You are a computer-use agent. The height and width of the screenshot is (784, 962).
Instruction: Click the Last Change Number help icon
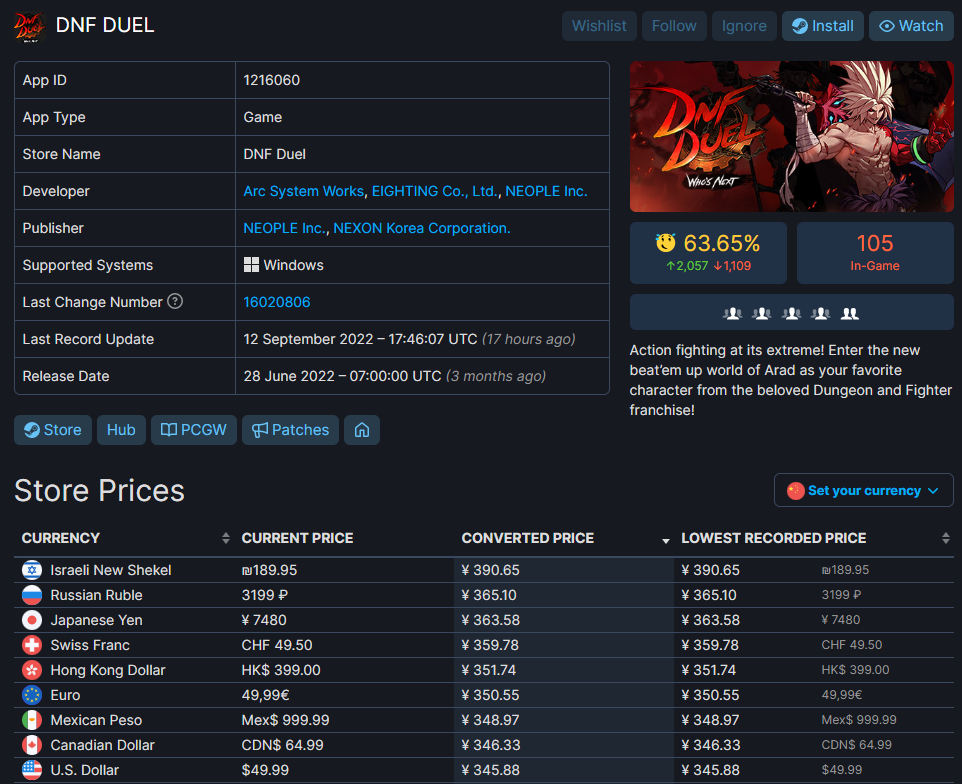click(x=175, y=301)
